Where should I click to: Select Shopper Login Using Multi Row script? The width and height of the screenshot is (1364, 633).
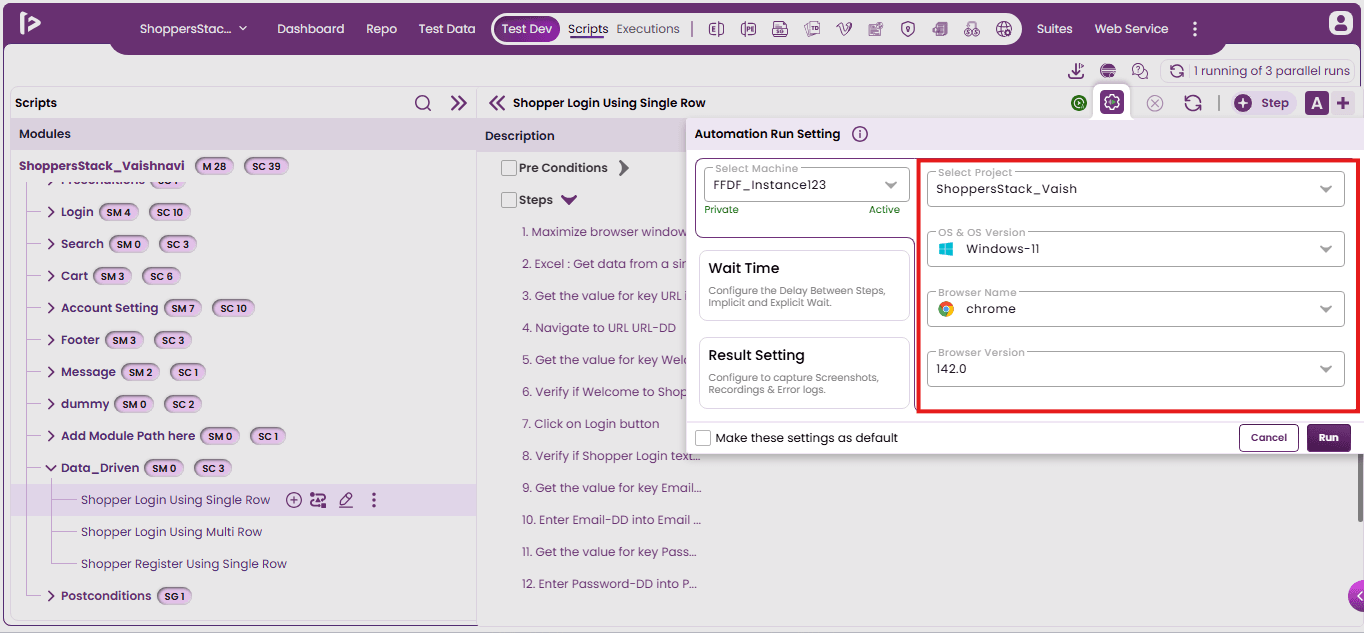[x=171, y=532]
